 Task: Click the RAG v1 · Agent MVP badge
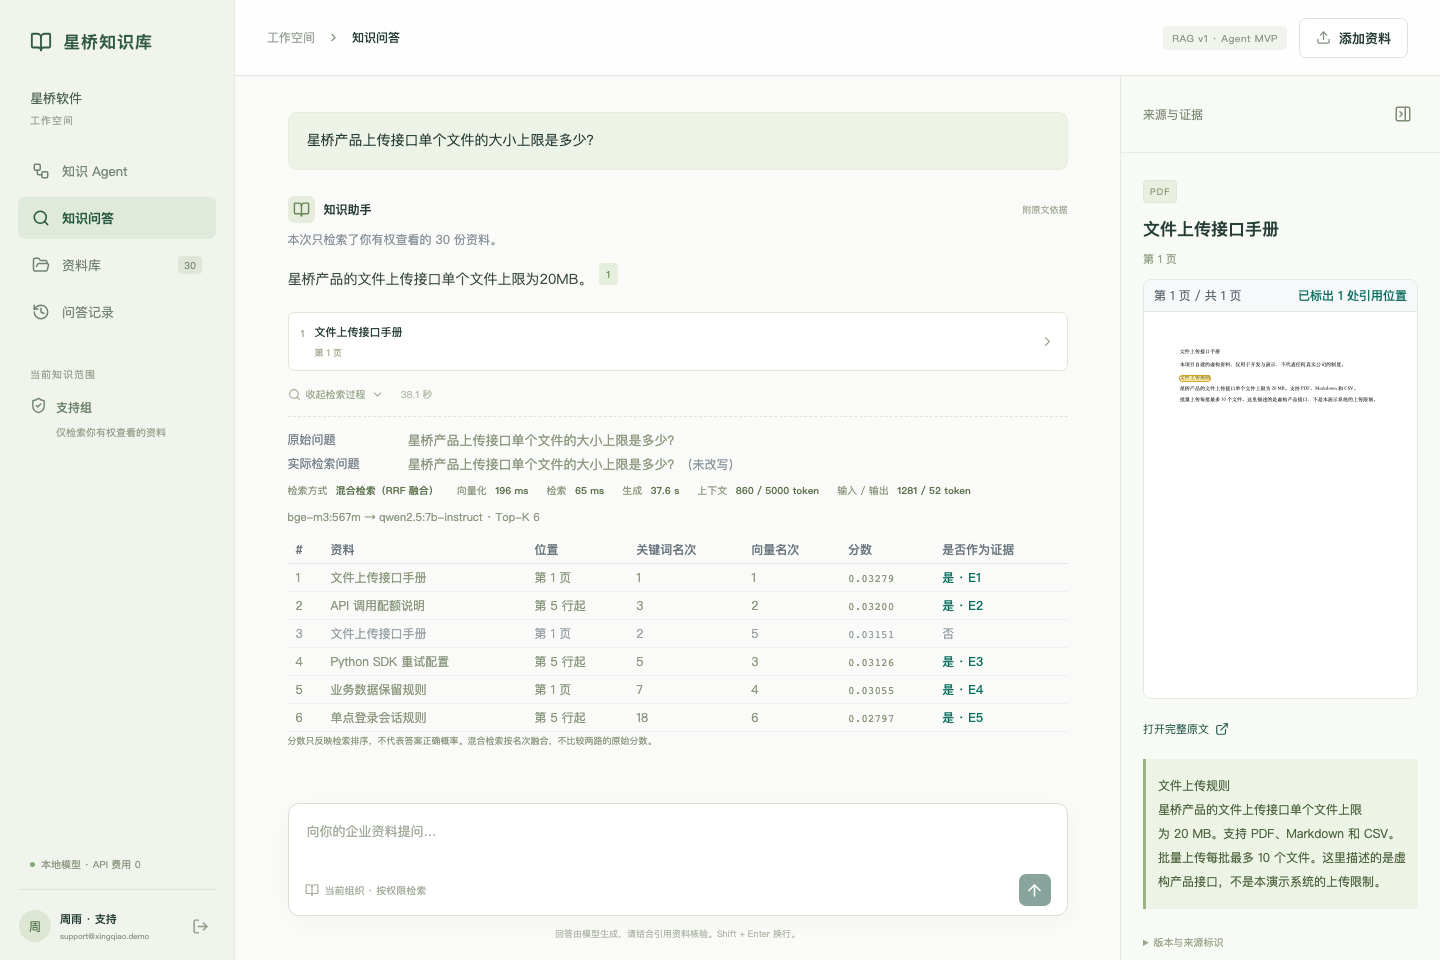point(1225,38)
